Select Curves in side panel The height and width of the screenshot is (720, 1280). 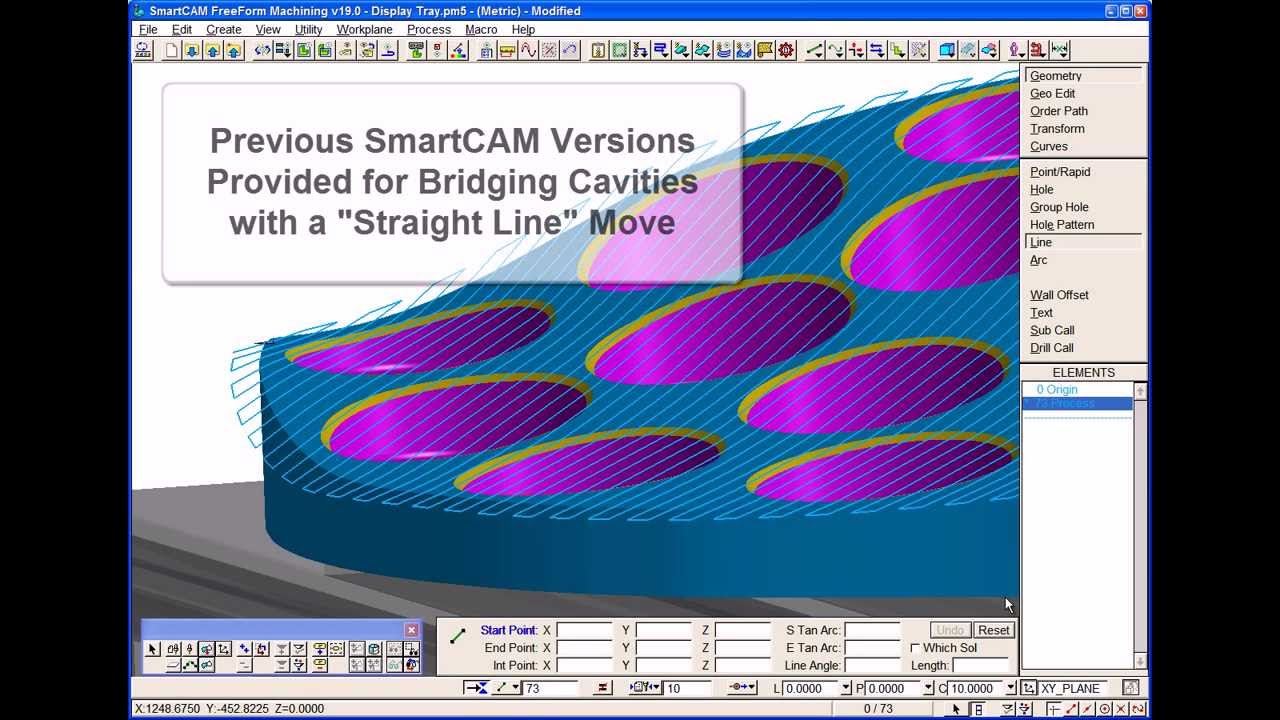pyautogui.click(x=1049, y=146)
